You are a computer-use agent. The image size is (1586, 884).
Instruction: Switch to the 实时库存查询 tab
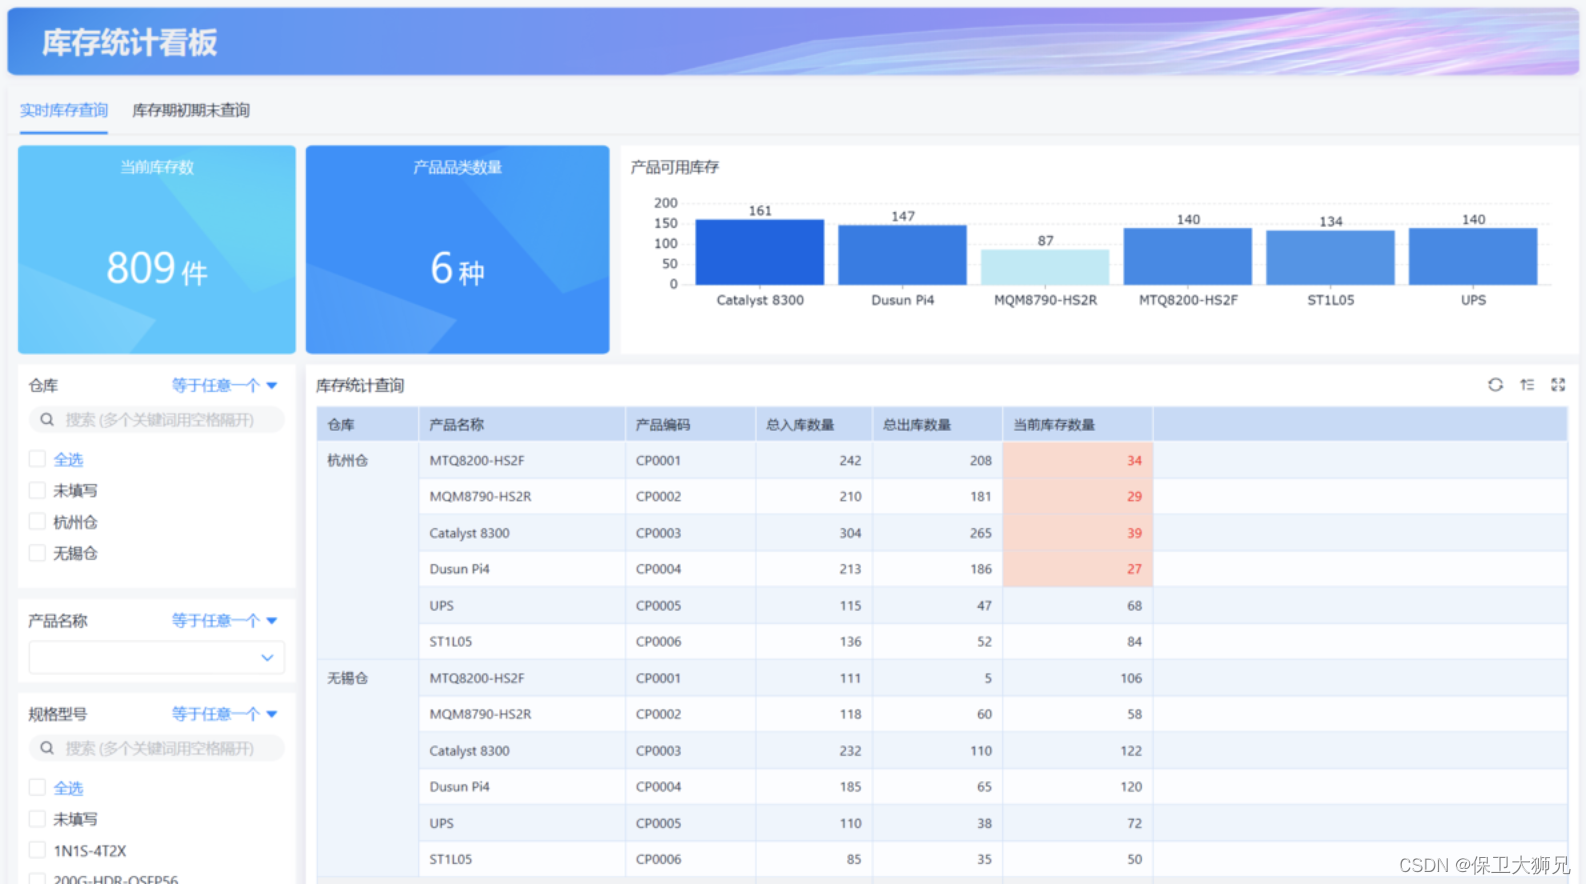(64, 110)
